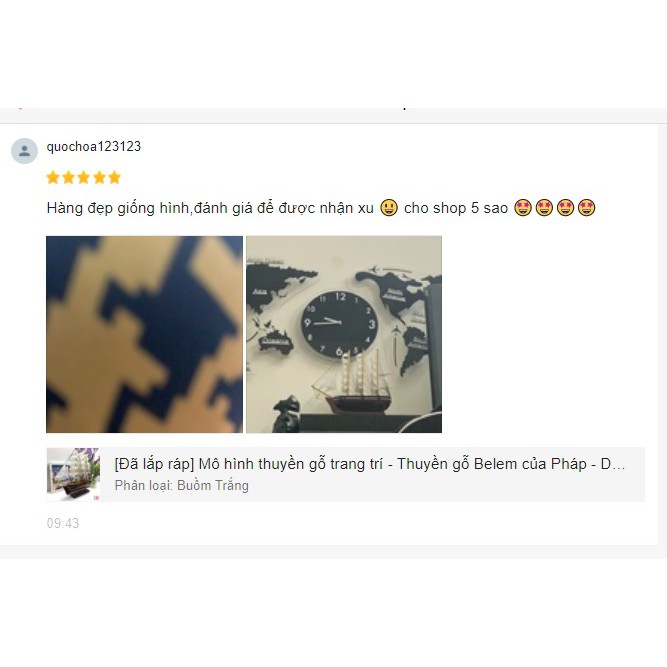This screenshot has width=667, height=667.
Task: Open the 'Mô hình thuyền gỗ trang trí' product link
Action: pos(370,464)
